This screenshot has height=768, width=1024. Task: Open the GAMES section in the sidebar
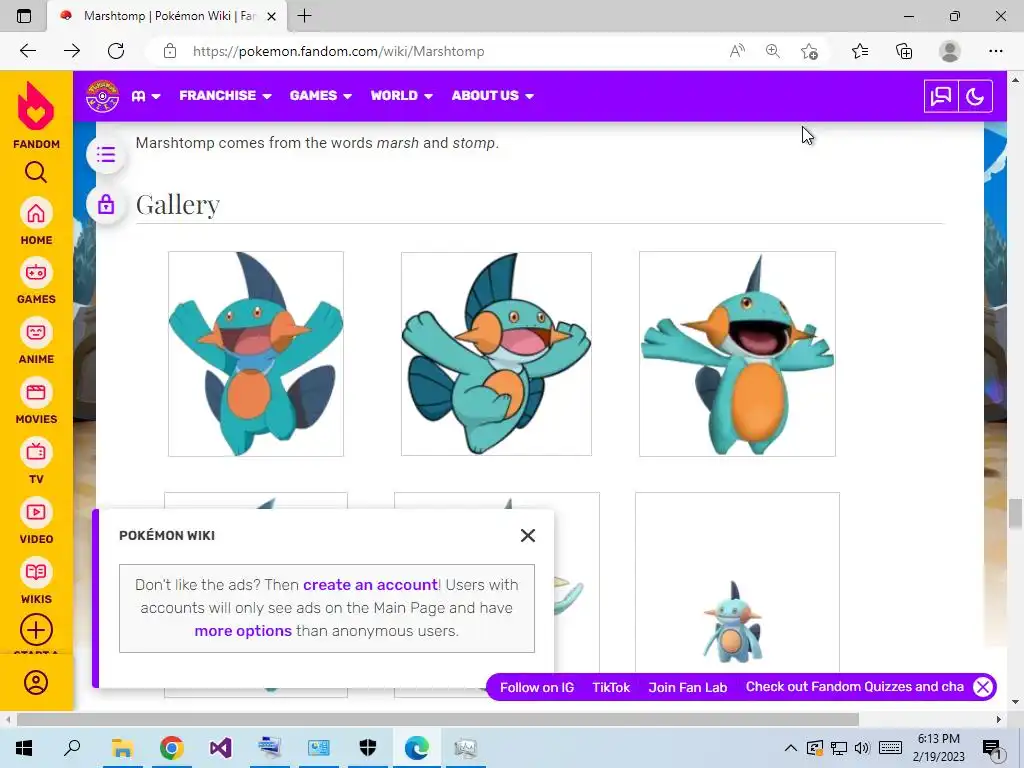[x=36, y=280]
